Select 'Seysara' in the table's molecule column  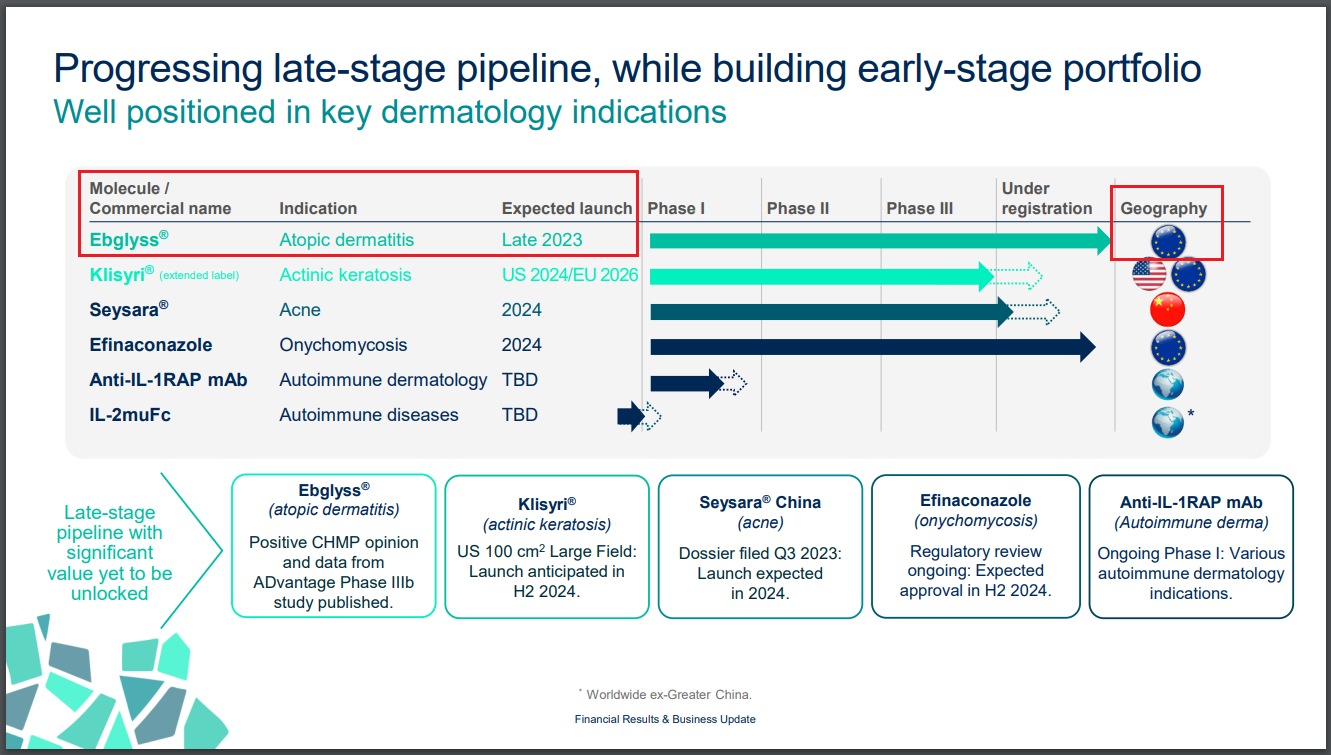point(129,310)
